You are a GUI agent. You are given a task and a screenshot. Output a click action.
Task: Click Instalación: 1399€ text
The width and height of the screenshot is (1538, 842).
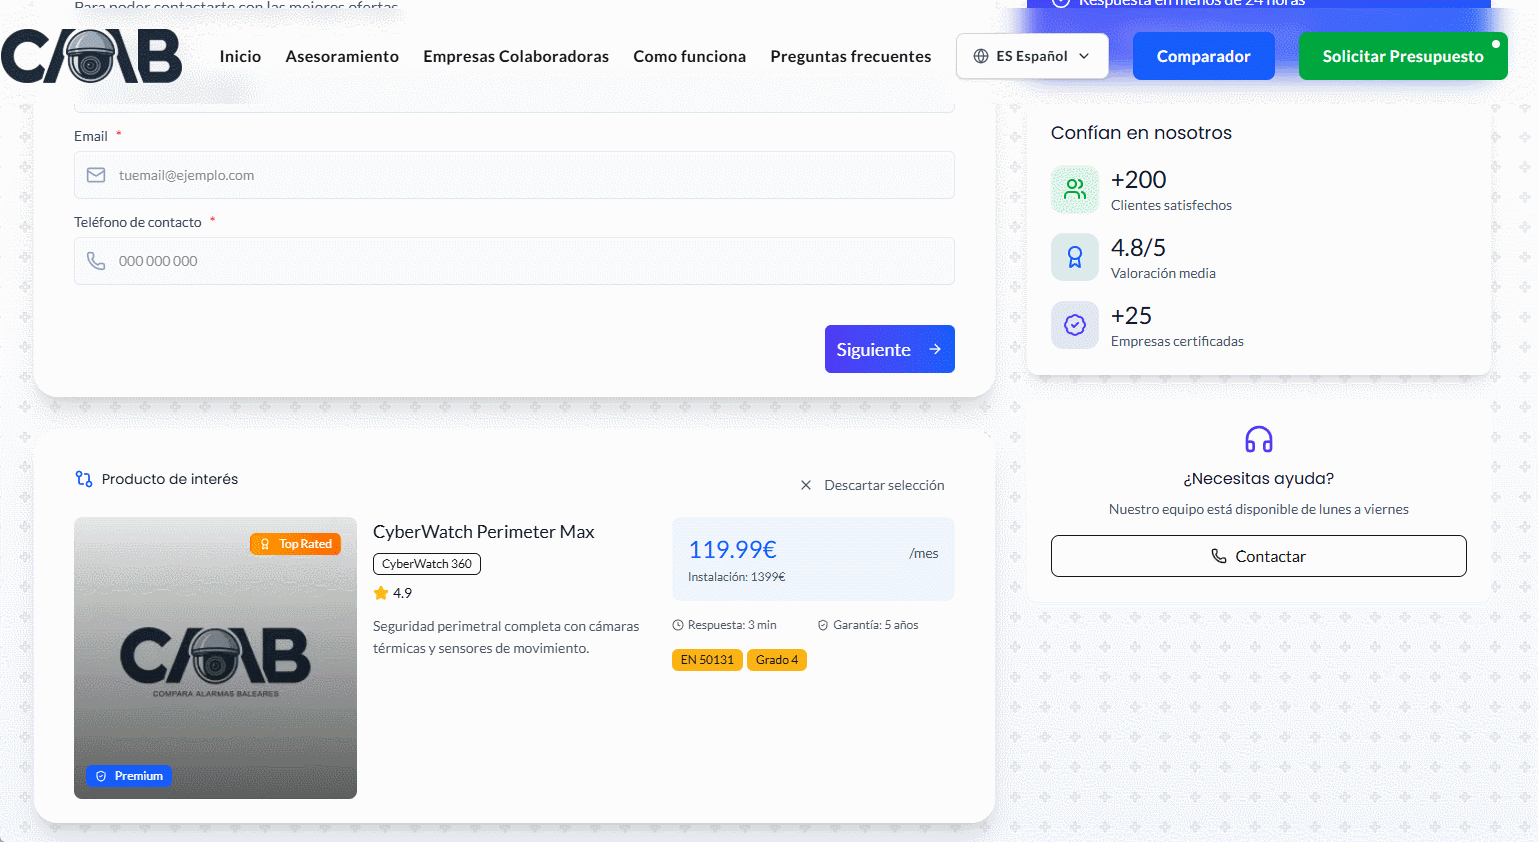tap(737, 577)
